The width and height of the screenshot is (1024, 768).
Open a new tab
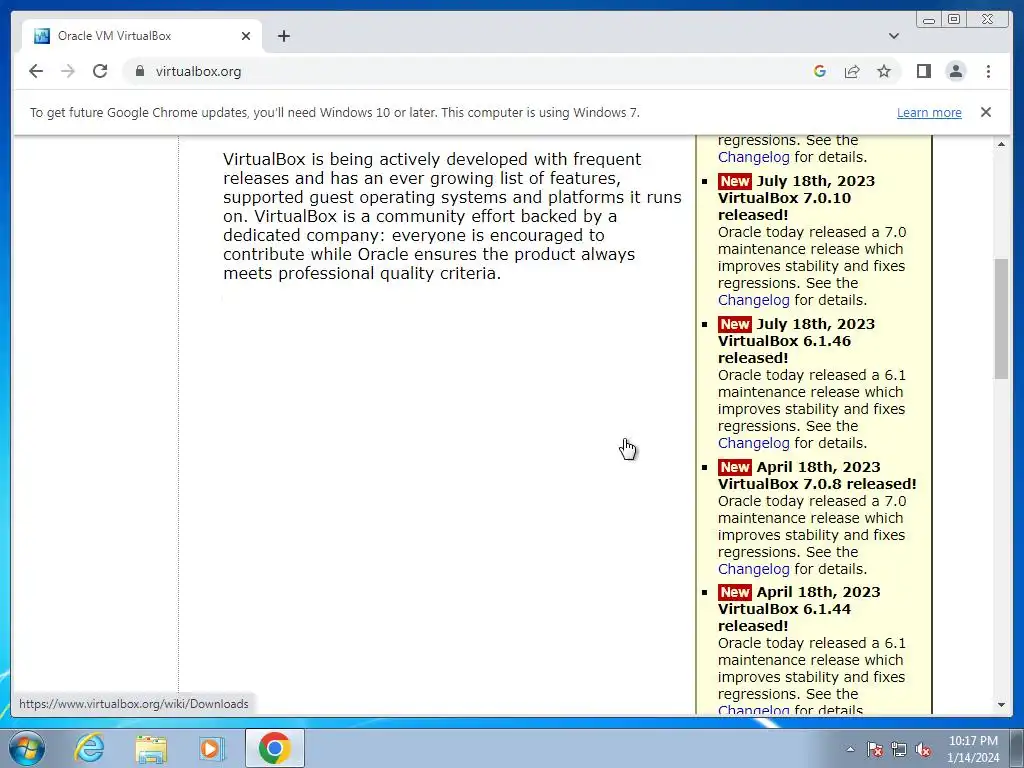click(x=283, y=36)
